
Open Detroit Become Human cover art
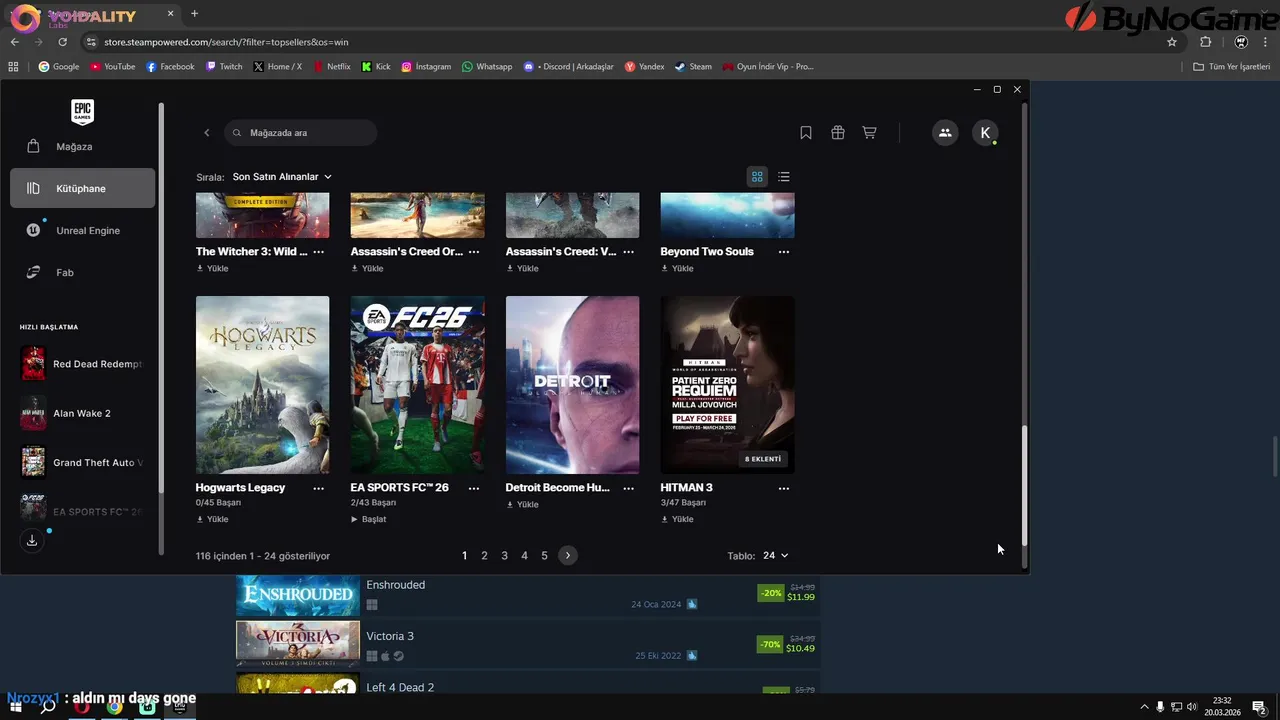point(572,385)
